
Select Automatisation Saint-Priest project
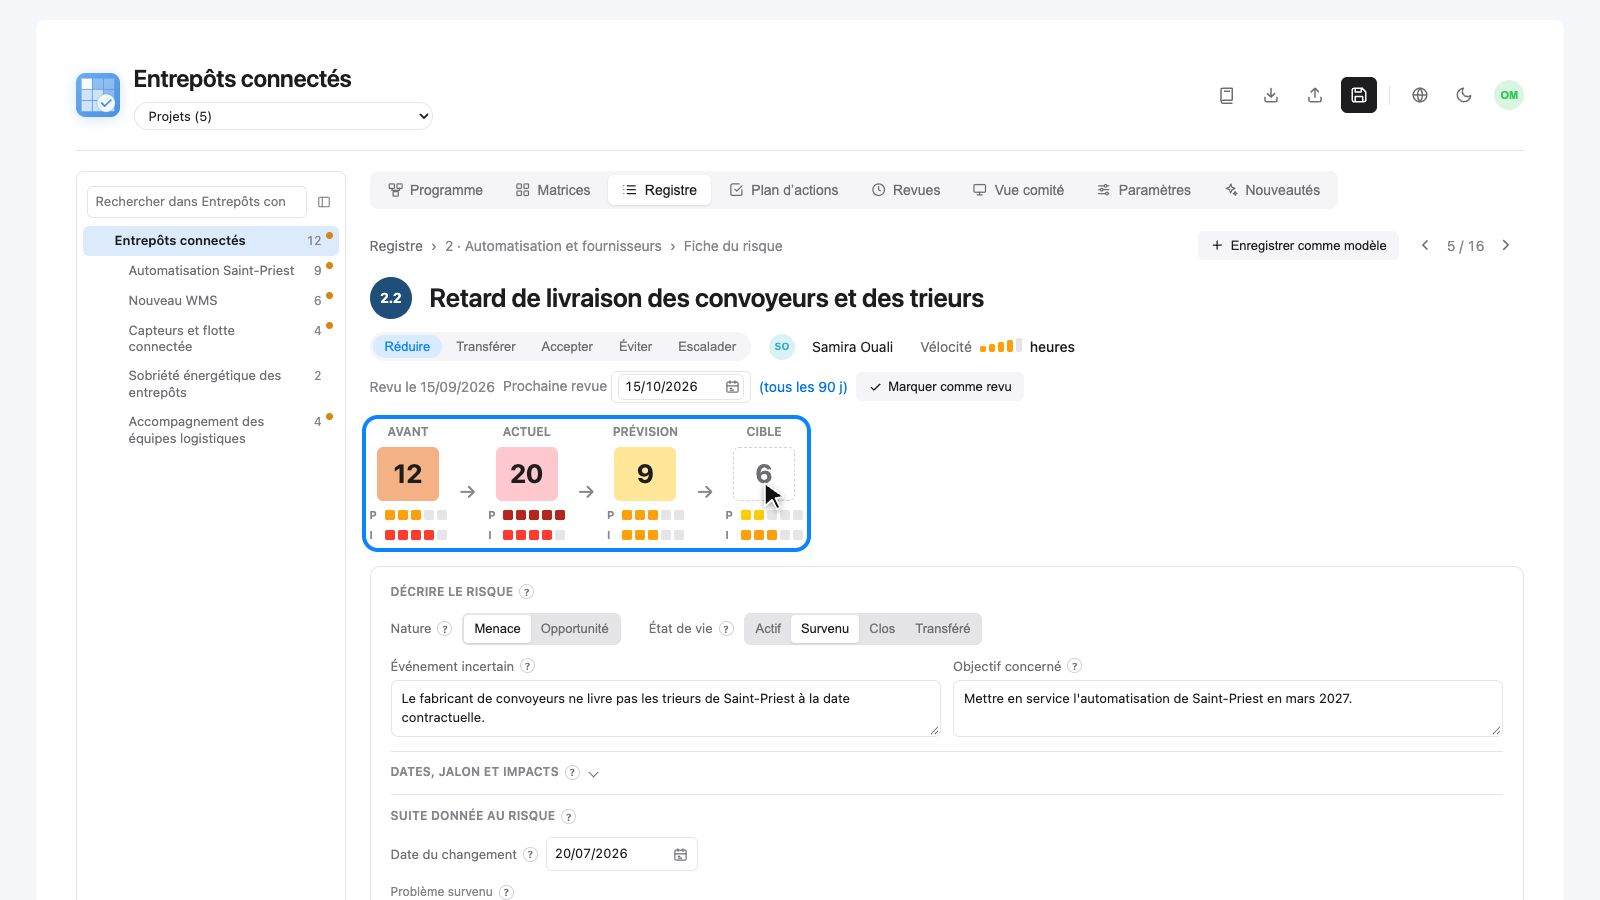[x=211, y=271]
